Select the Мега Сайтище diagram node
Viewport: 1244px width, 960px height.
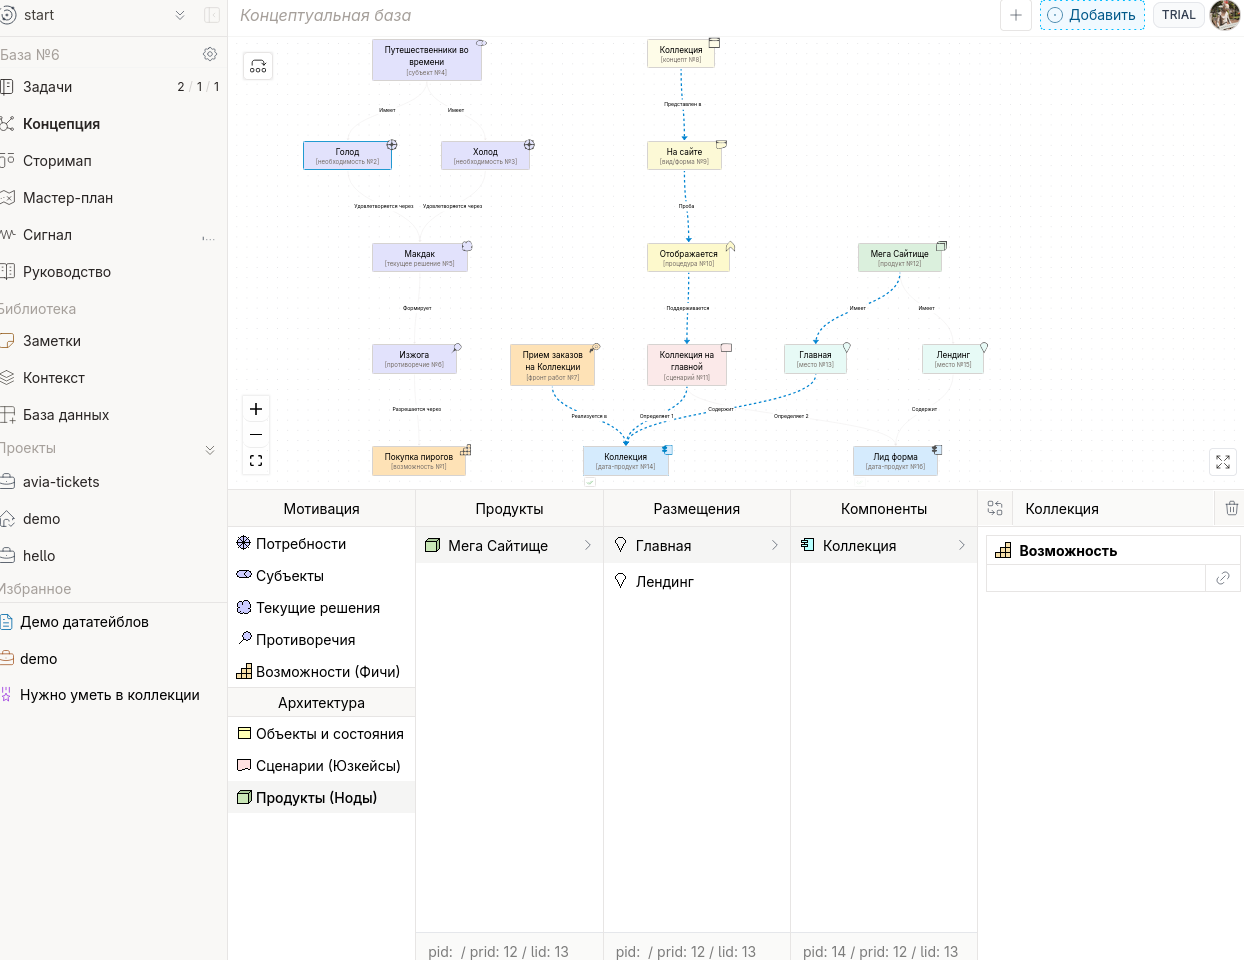coord(899,257)
